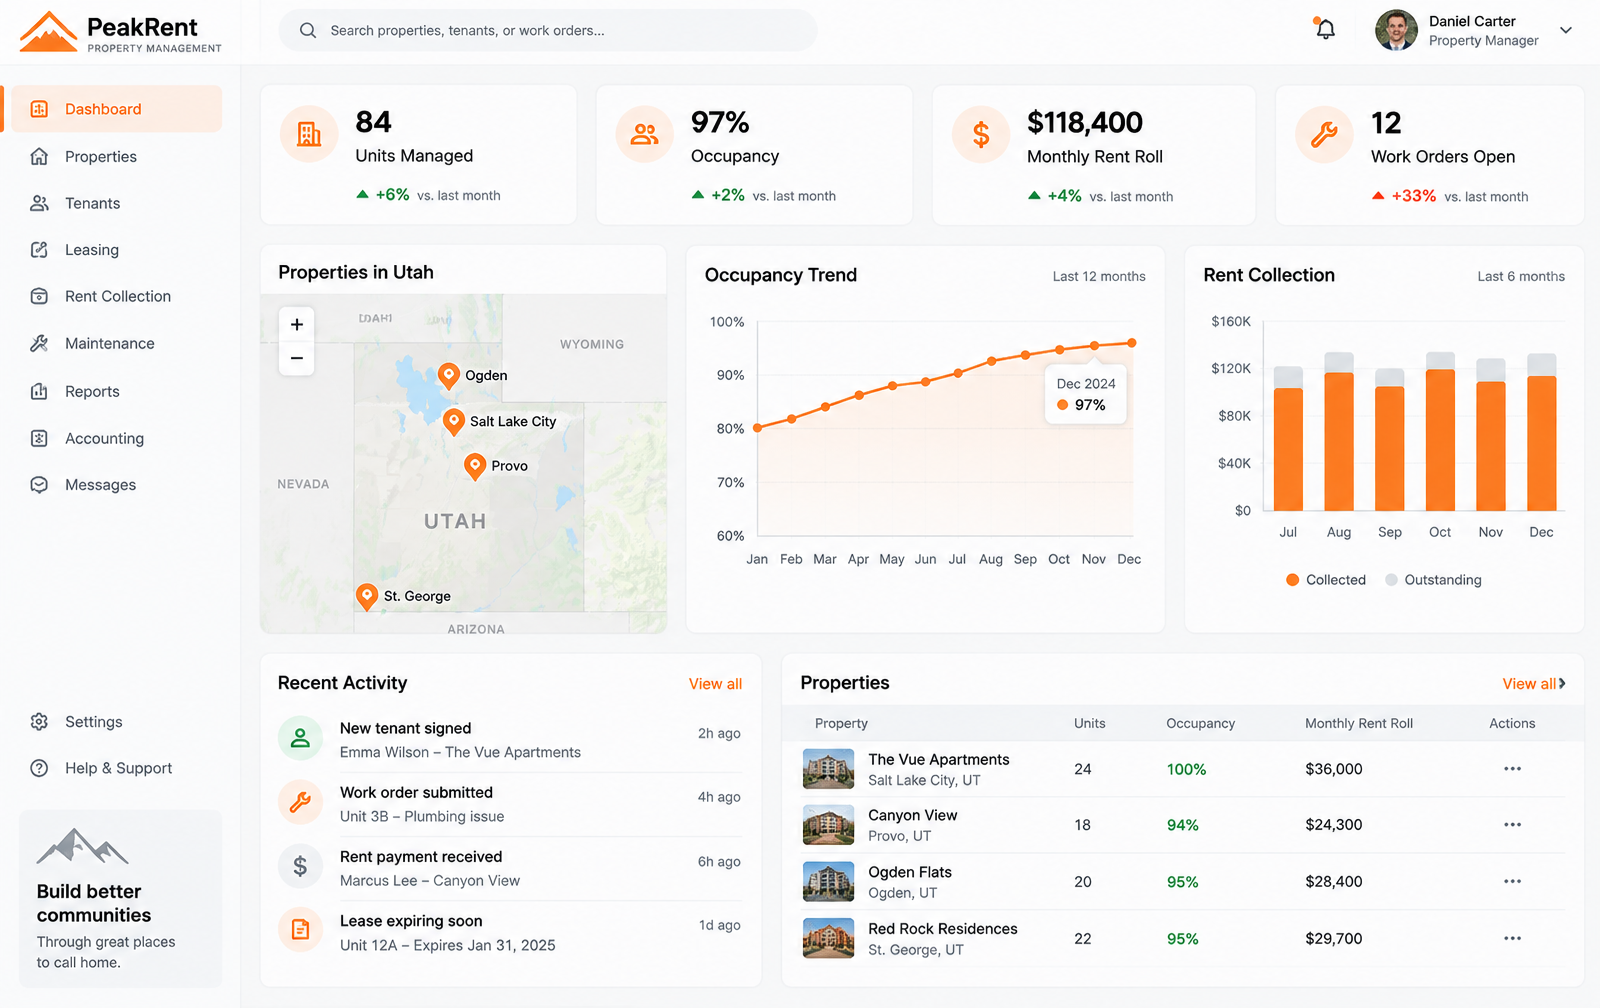The width and height of the screenshot is (1600, 1008).
Task: Click the Work Orders Open wrench icon
Action: (1324, 134)
